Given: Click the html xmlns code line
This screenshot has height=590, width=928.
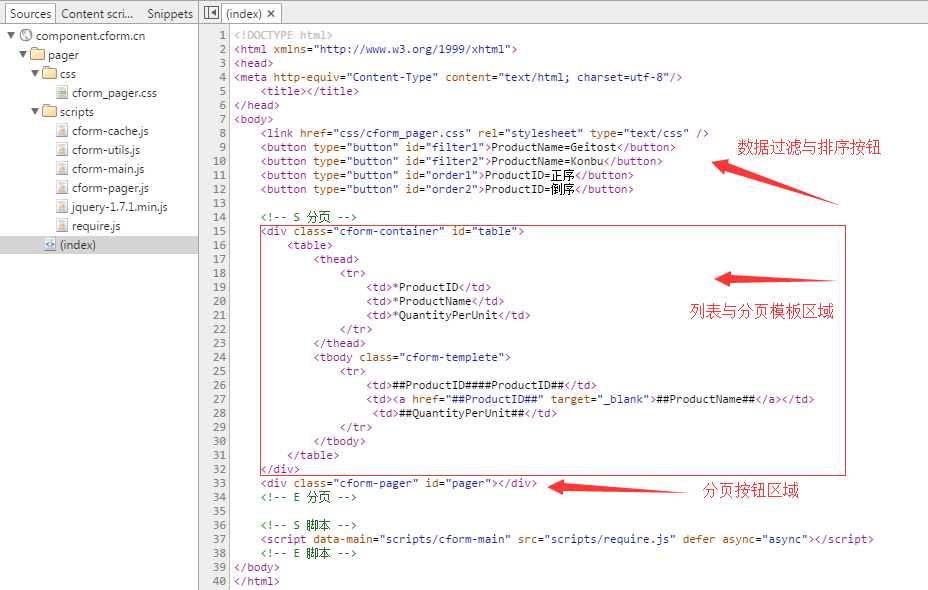Looking at the screenshot, I should click(x=376, y=49).
